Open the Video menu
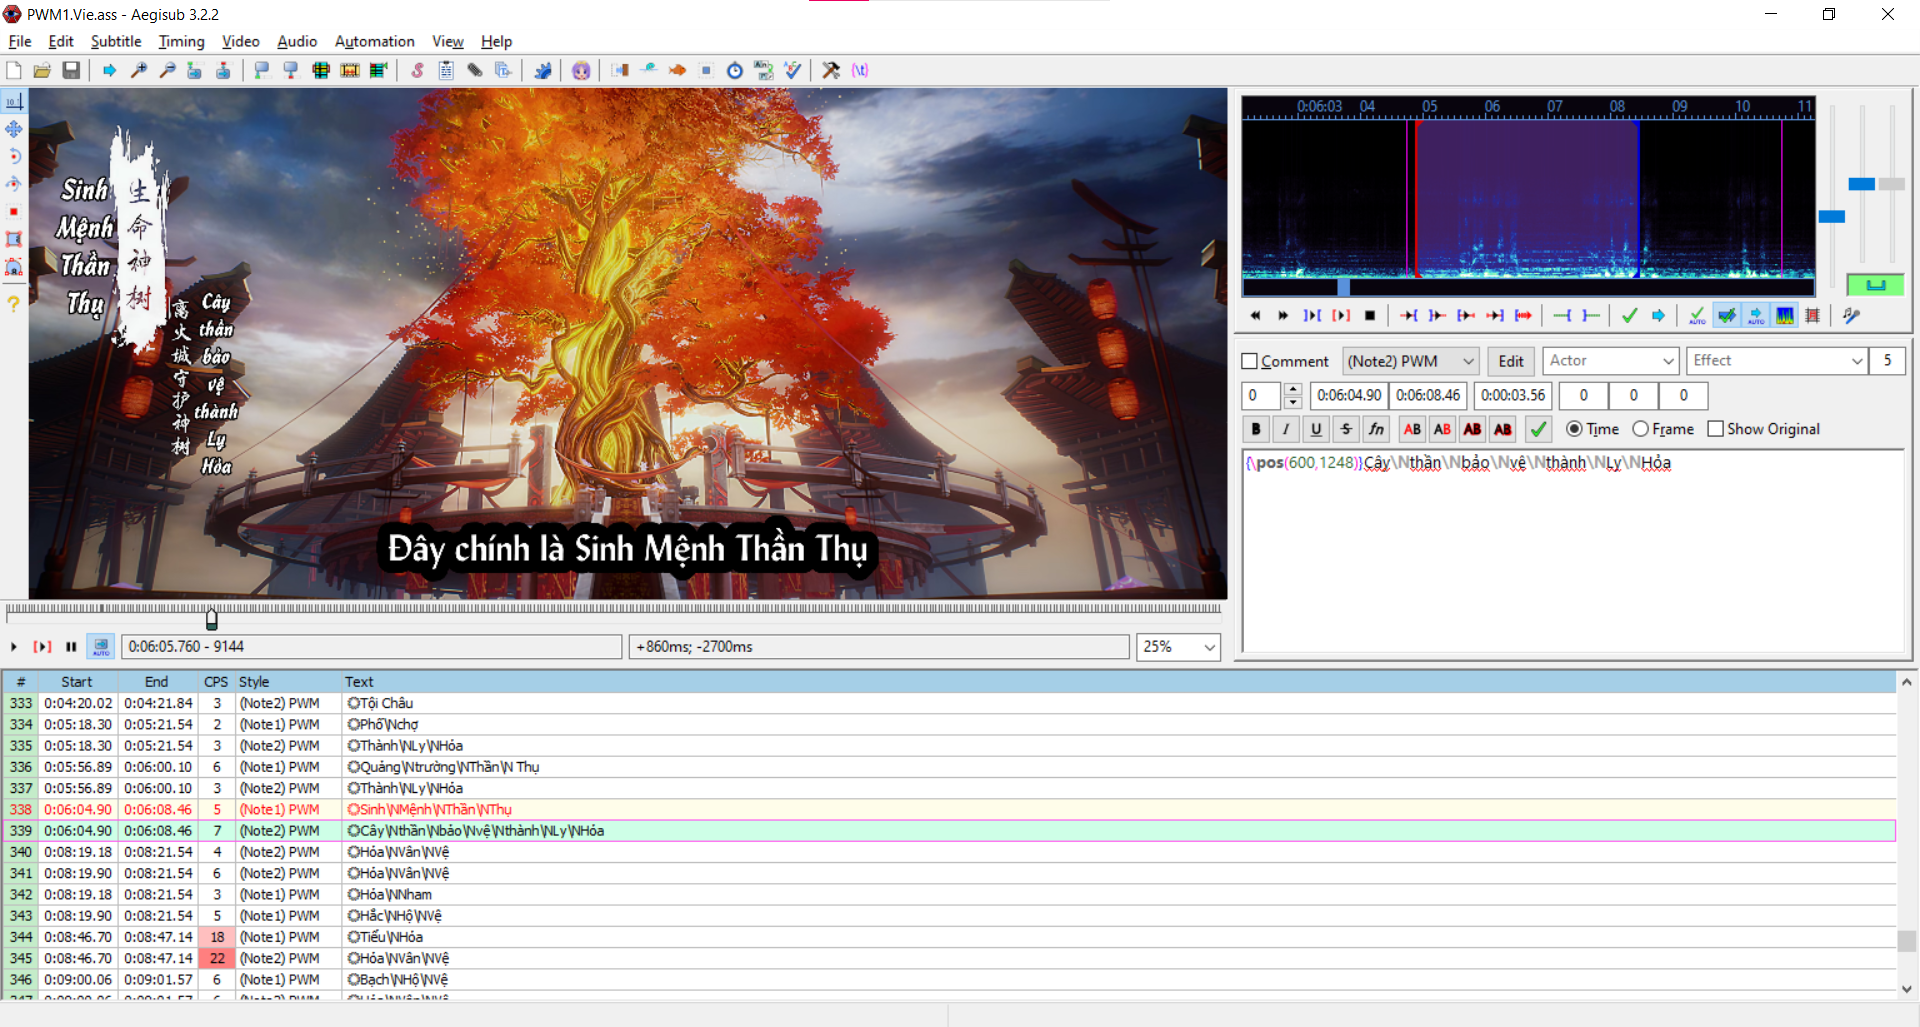This screenshot has height=1027, width=1920. (x=240, y=41)
